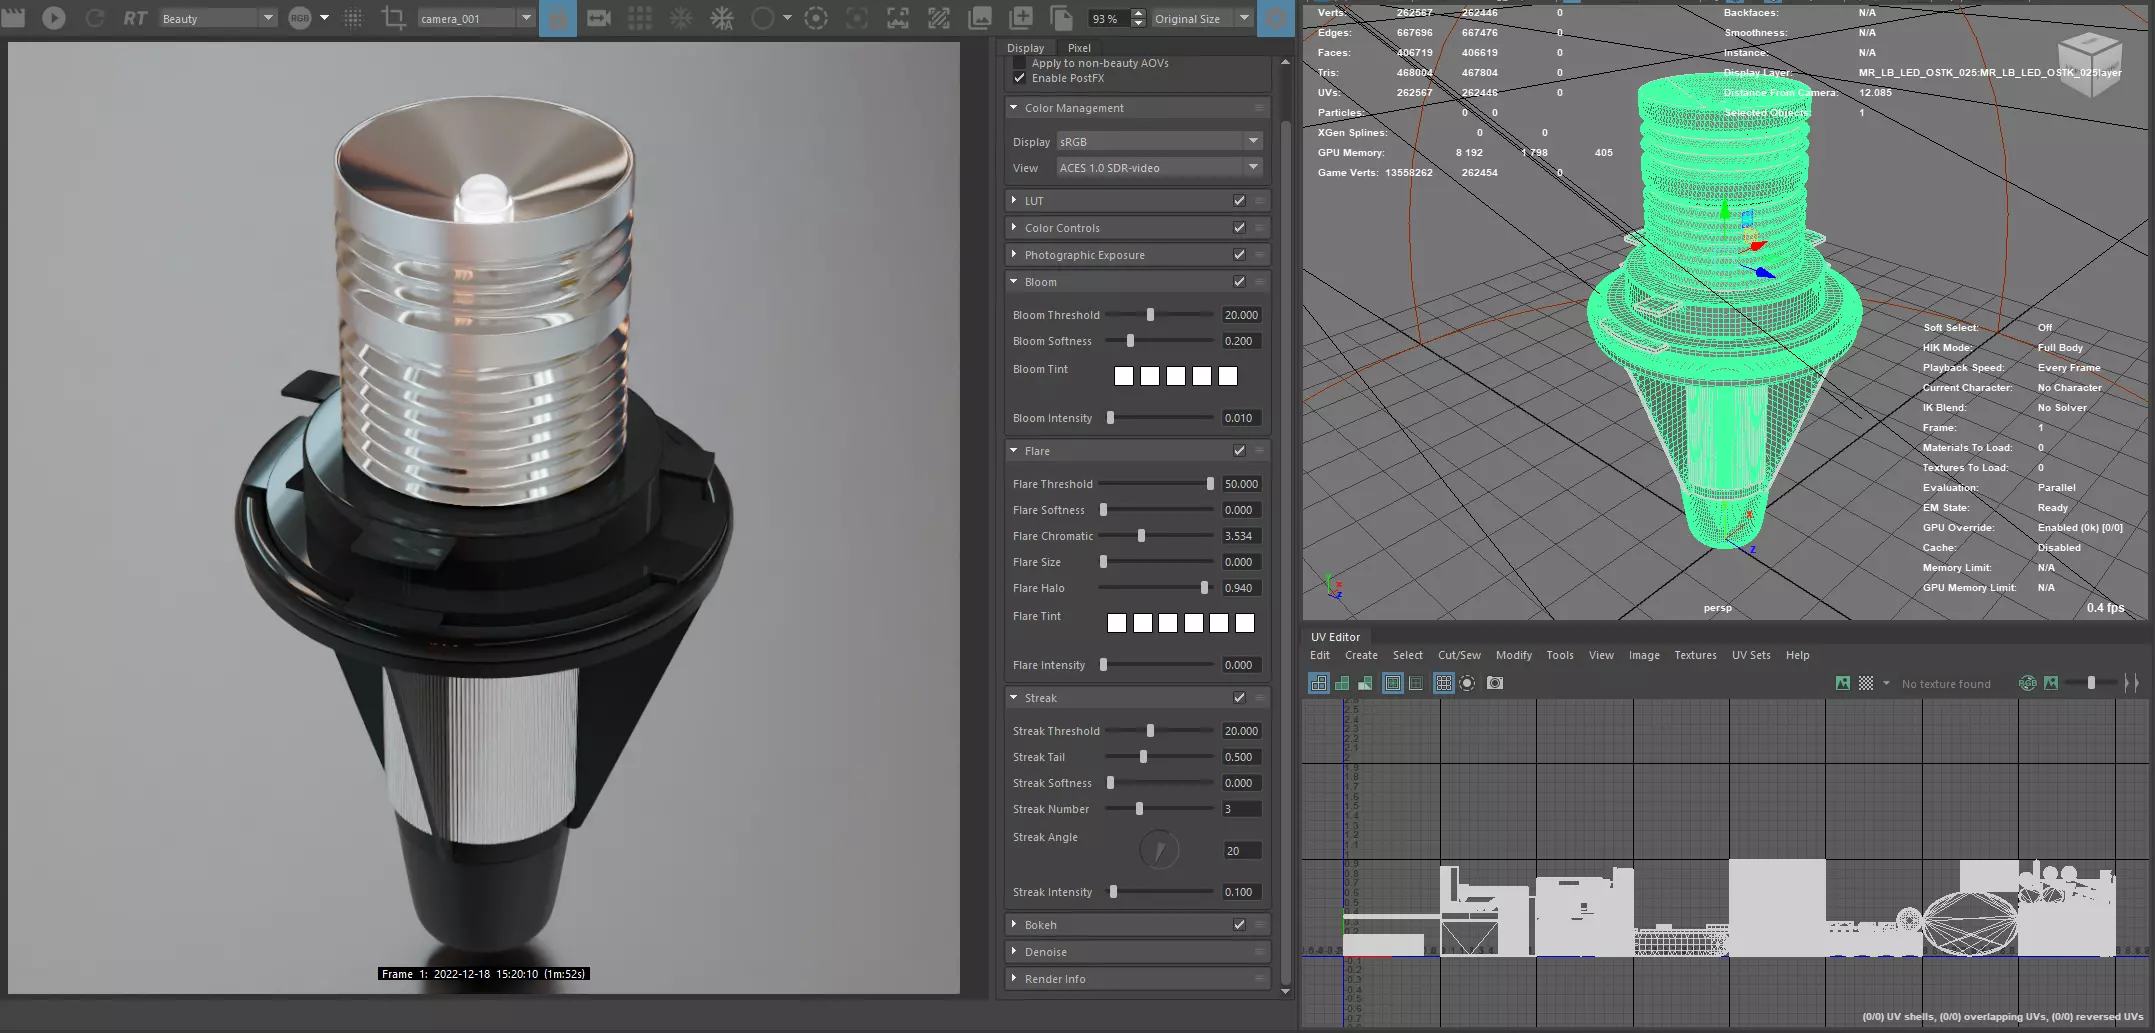Screen dimensions: 2155x1033
Task: Open the Beauty AOV dropdown
Action: click(x=217, y=18)
